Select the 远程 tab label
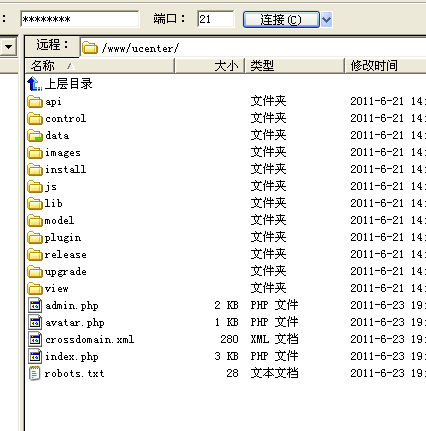Screen dimensions: 426x431 52,45
